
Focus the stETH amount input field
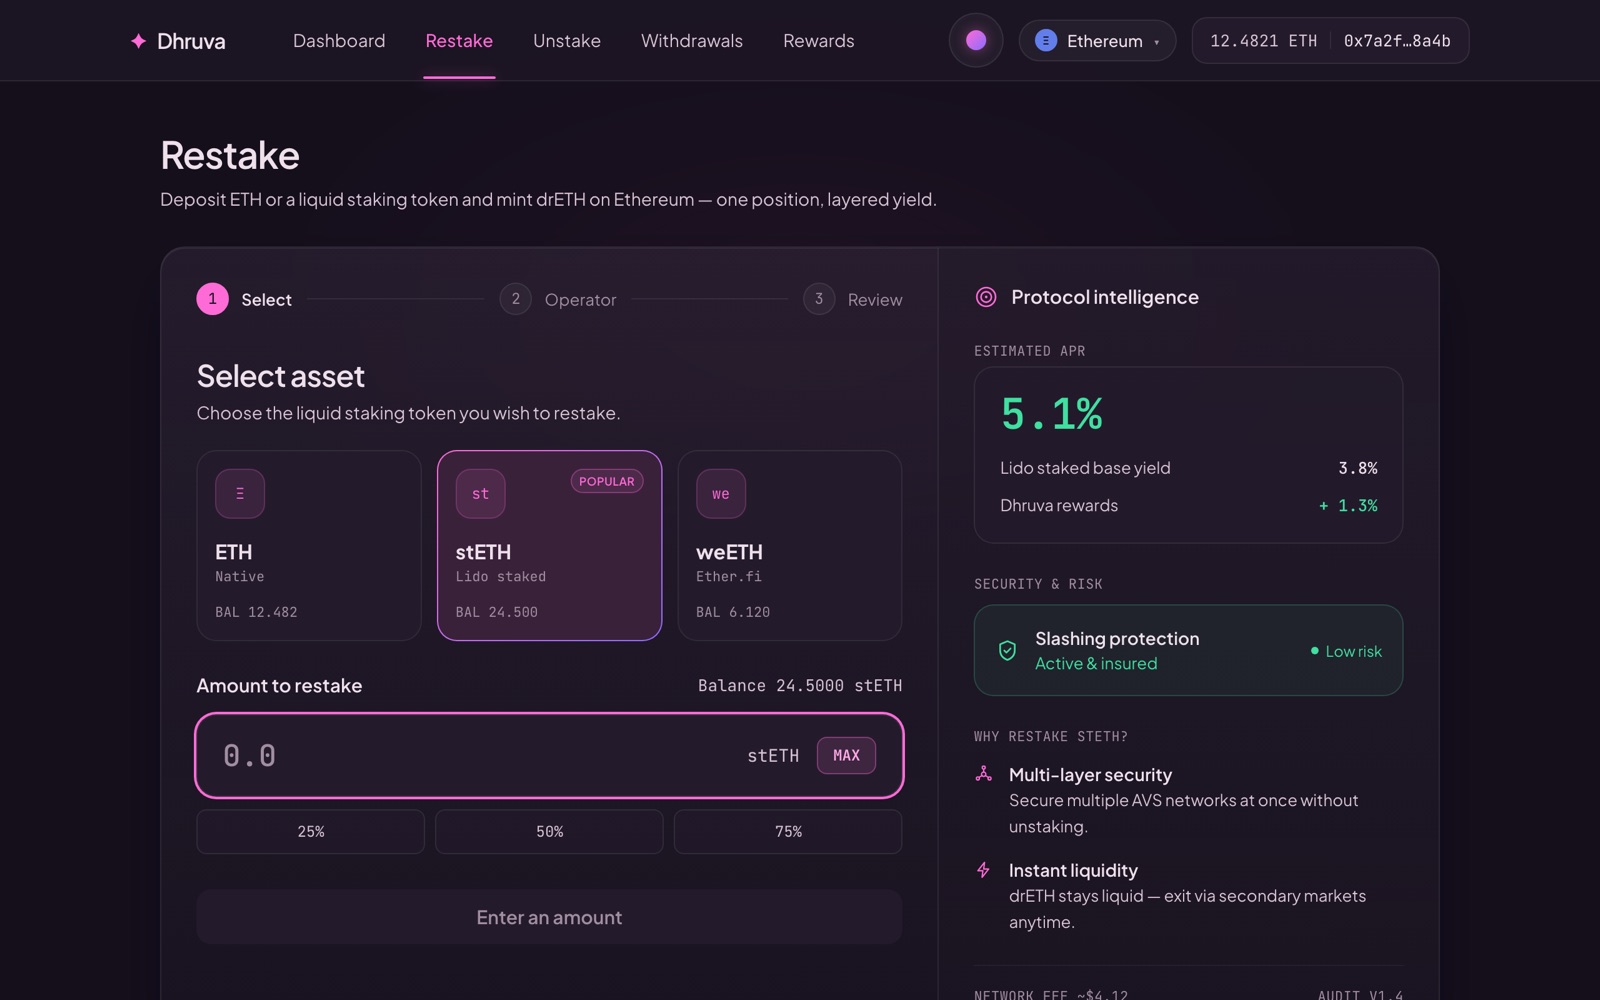(x=549, y=755)
